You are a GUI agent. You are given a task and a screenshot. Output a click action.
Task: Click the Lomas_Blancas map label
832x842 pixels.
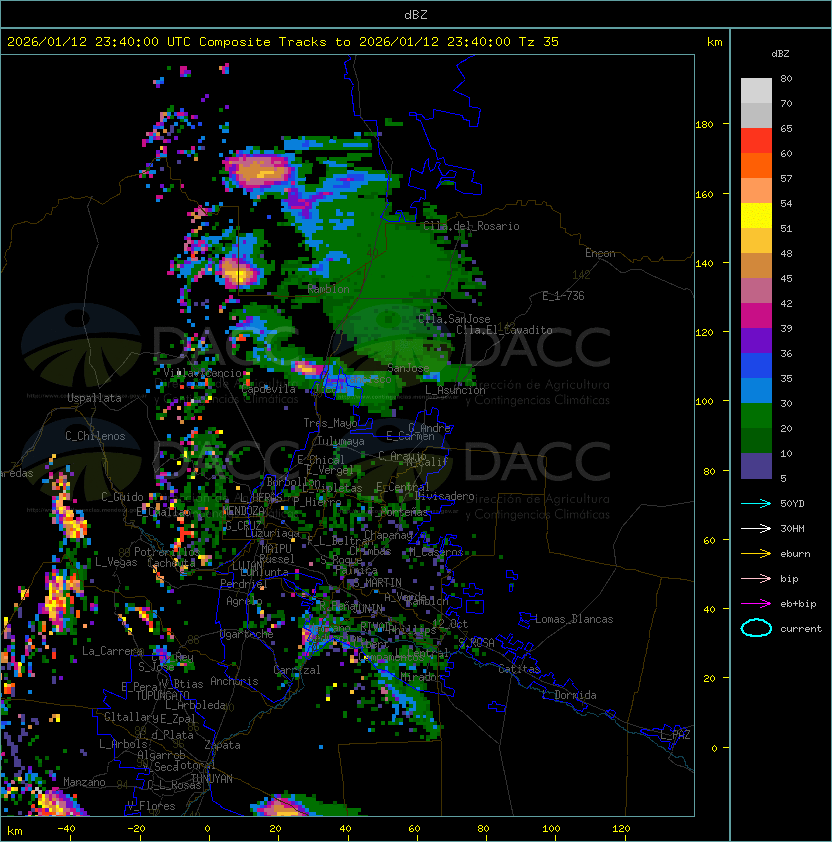574,619
